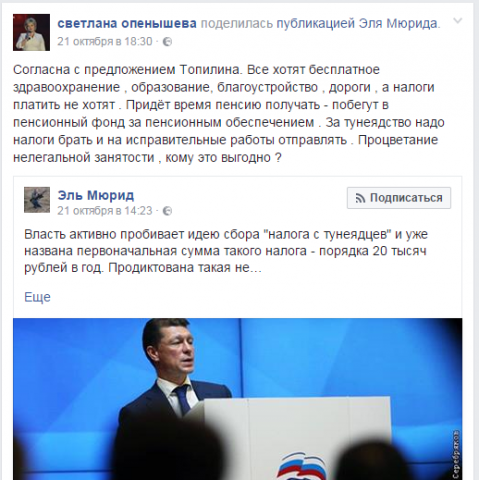
Task: Click the RSS icon in Подписаться button
Action: coord(360,198)
